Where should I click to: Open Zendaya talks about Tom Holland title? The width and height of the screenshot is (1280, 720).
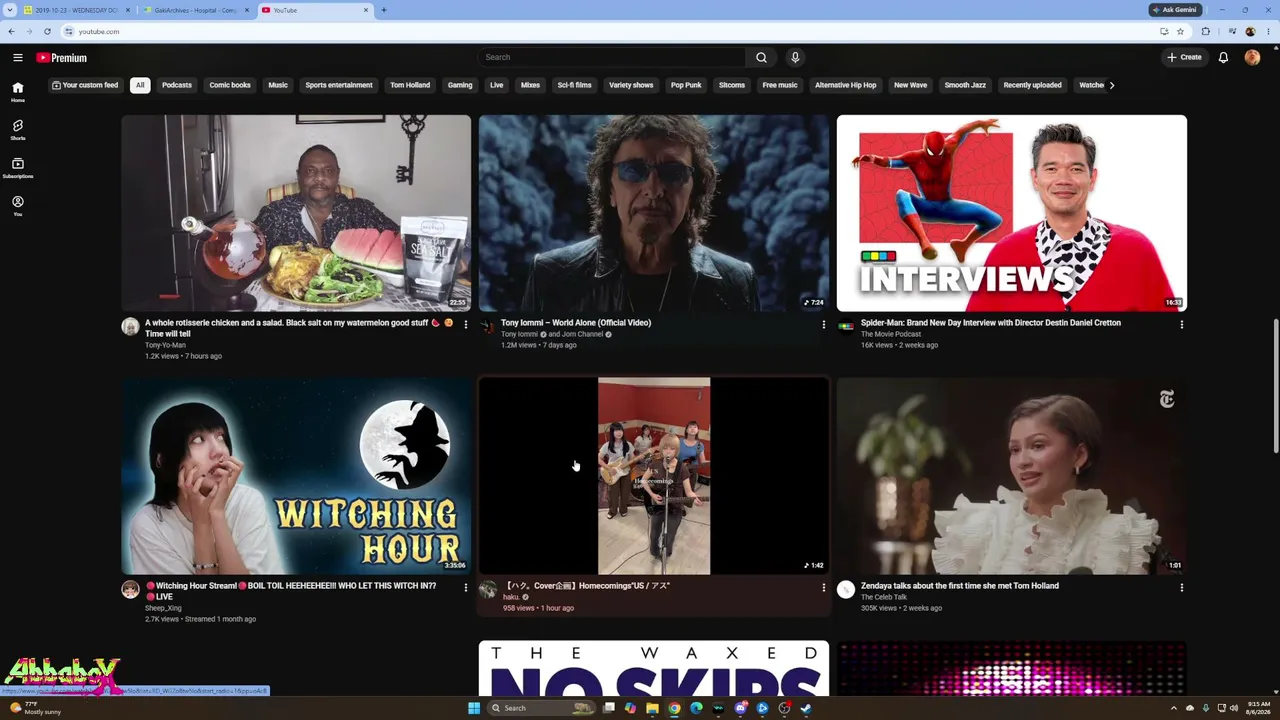960,586
